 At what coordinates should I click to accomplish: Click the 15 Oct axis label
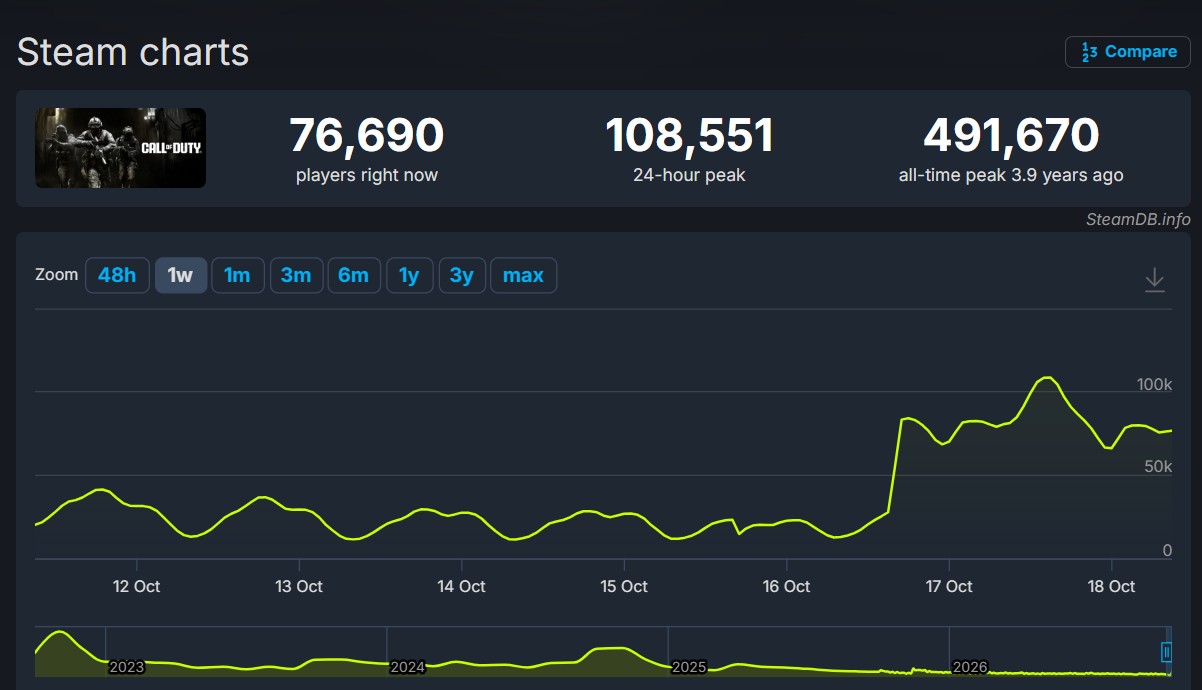click(x=624, y=587)
